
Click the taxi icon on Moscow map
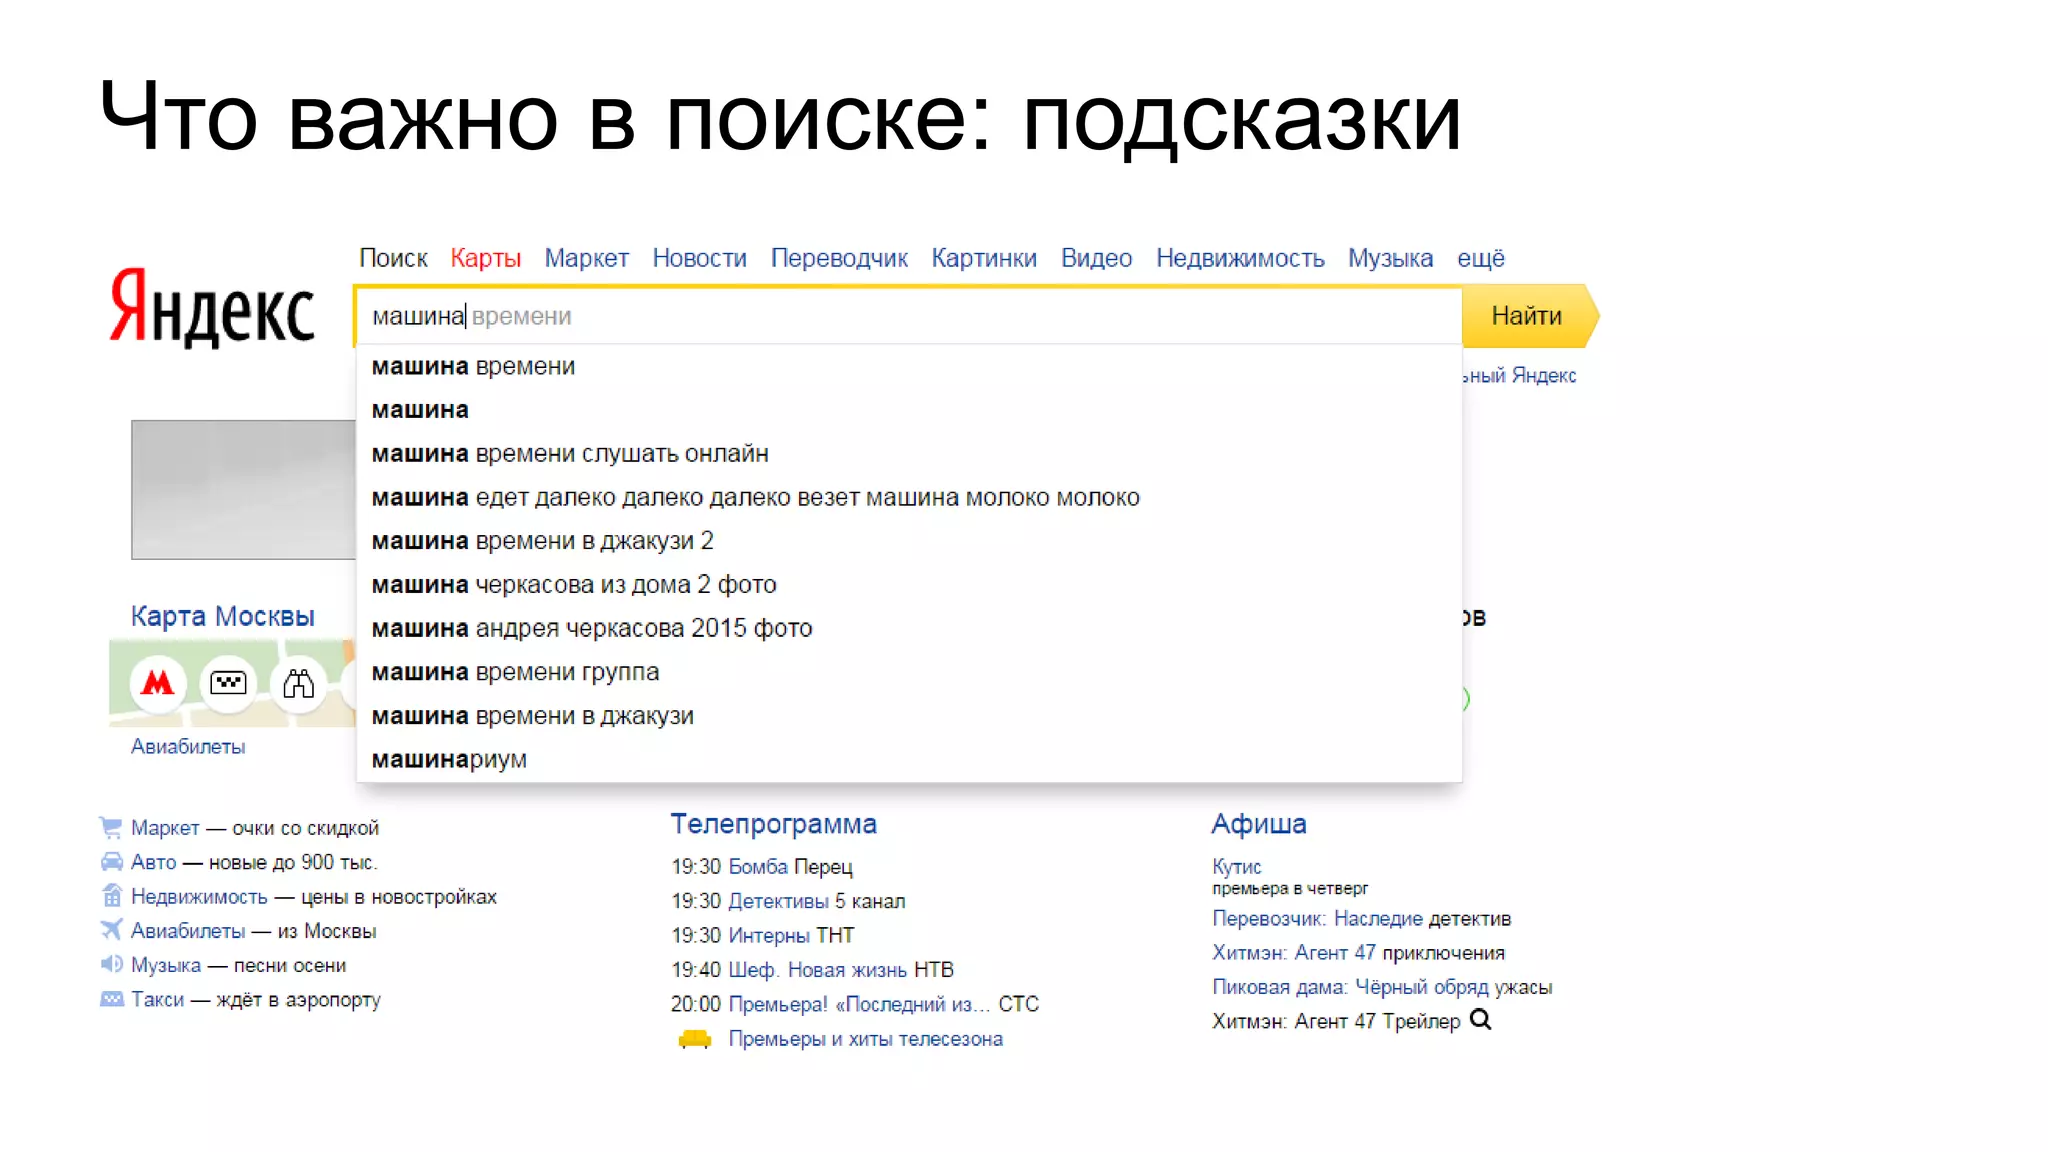228,684
